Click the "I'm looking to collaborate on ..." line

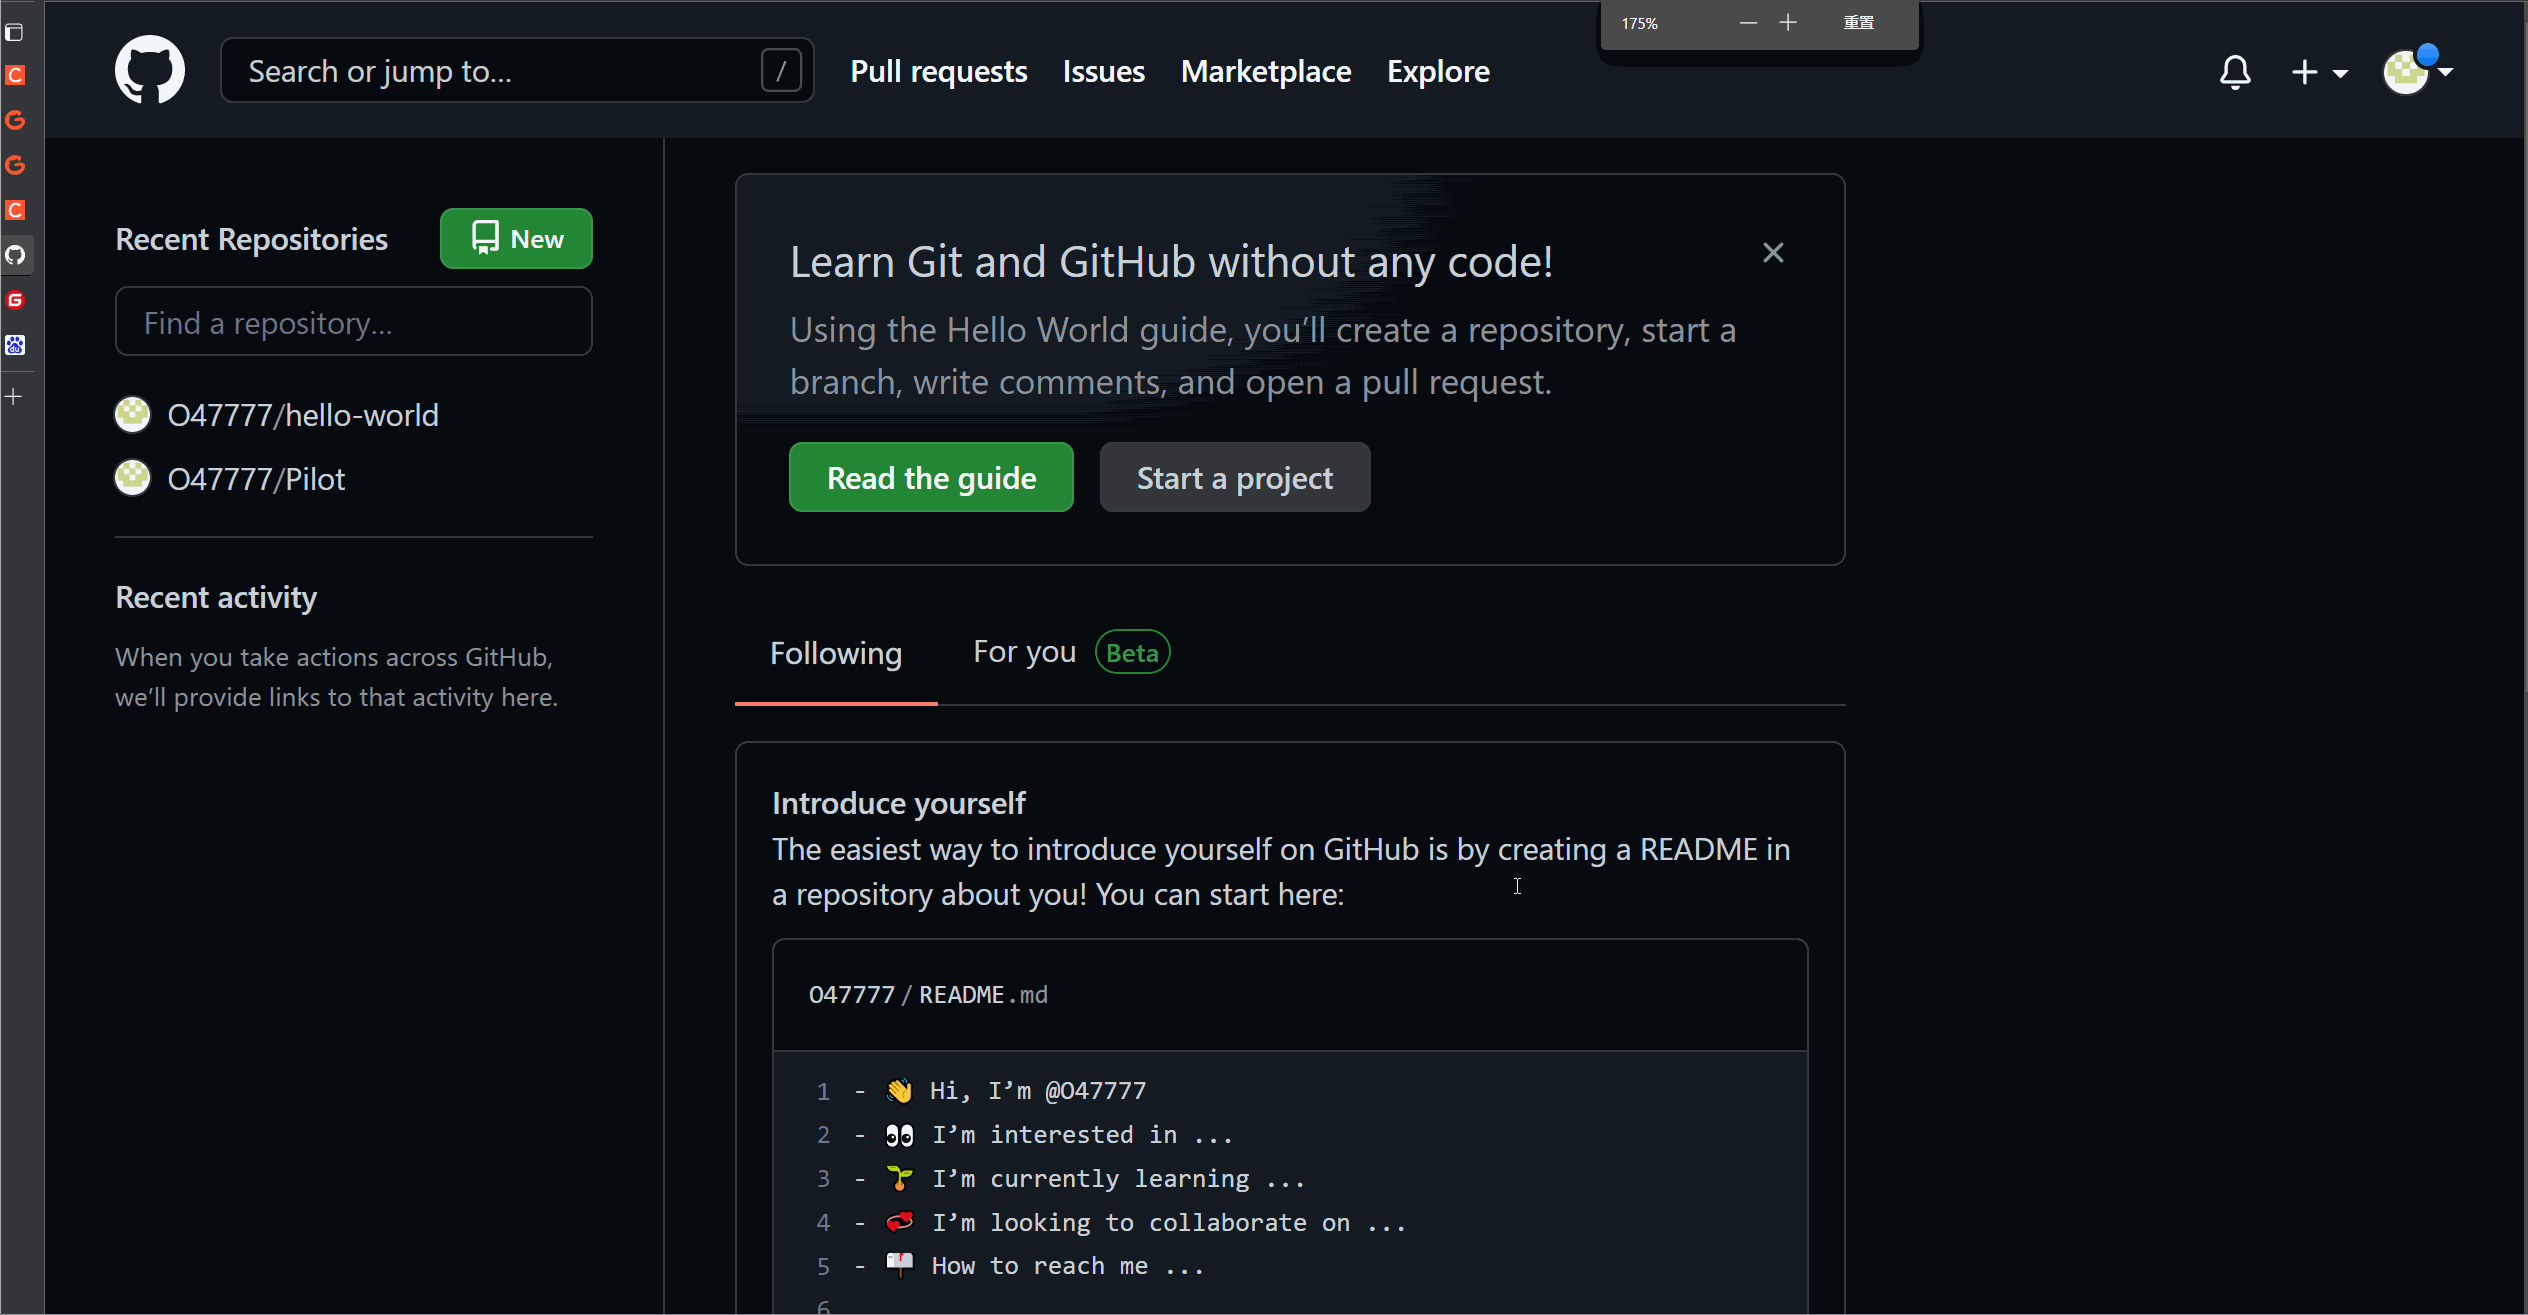click(1169, 1222)
